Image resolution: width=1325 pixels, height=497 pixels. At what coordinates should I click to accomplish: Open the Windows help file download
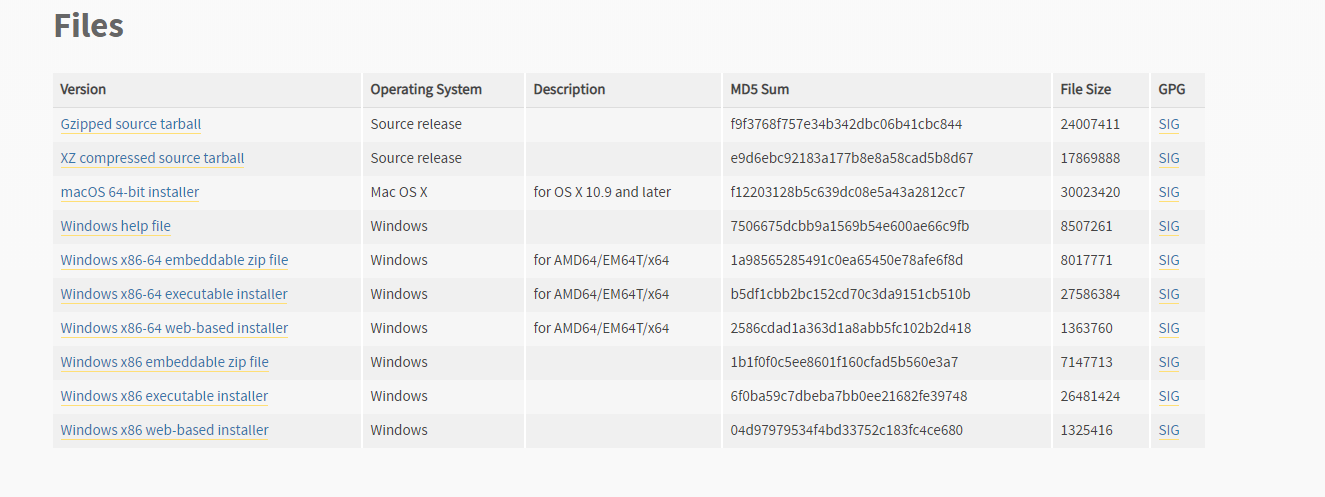[x=115, y=227]
